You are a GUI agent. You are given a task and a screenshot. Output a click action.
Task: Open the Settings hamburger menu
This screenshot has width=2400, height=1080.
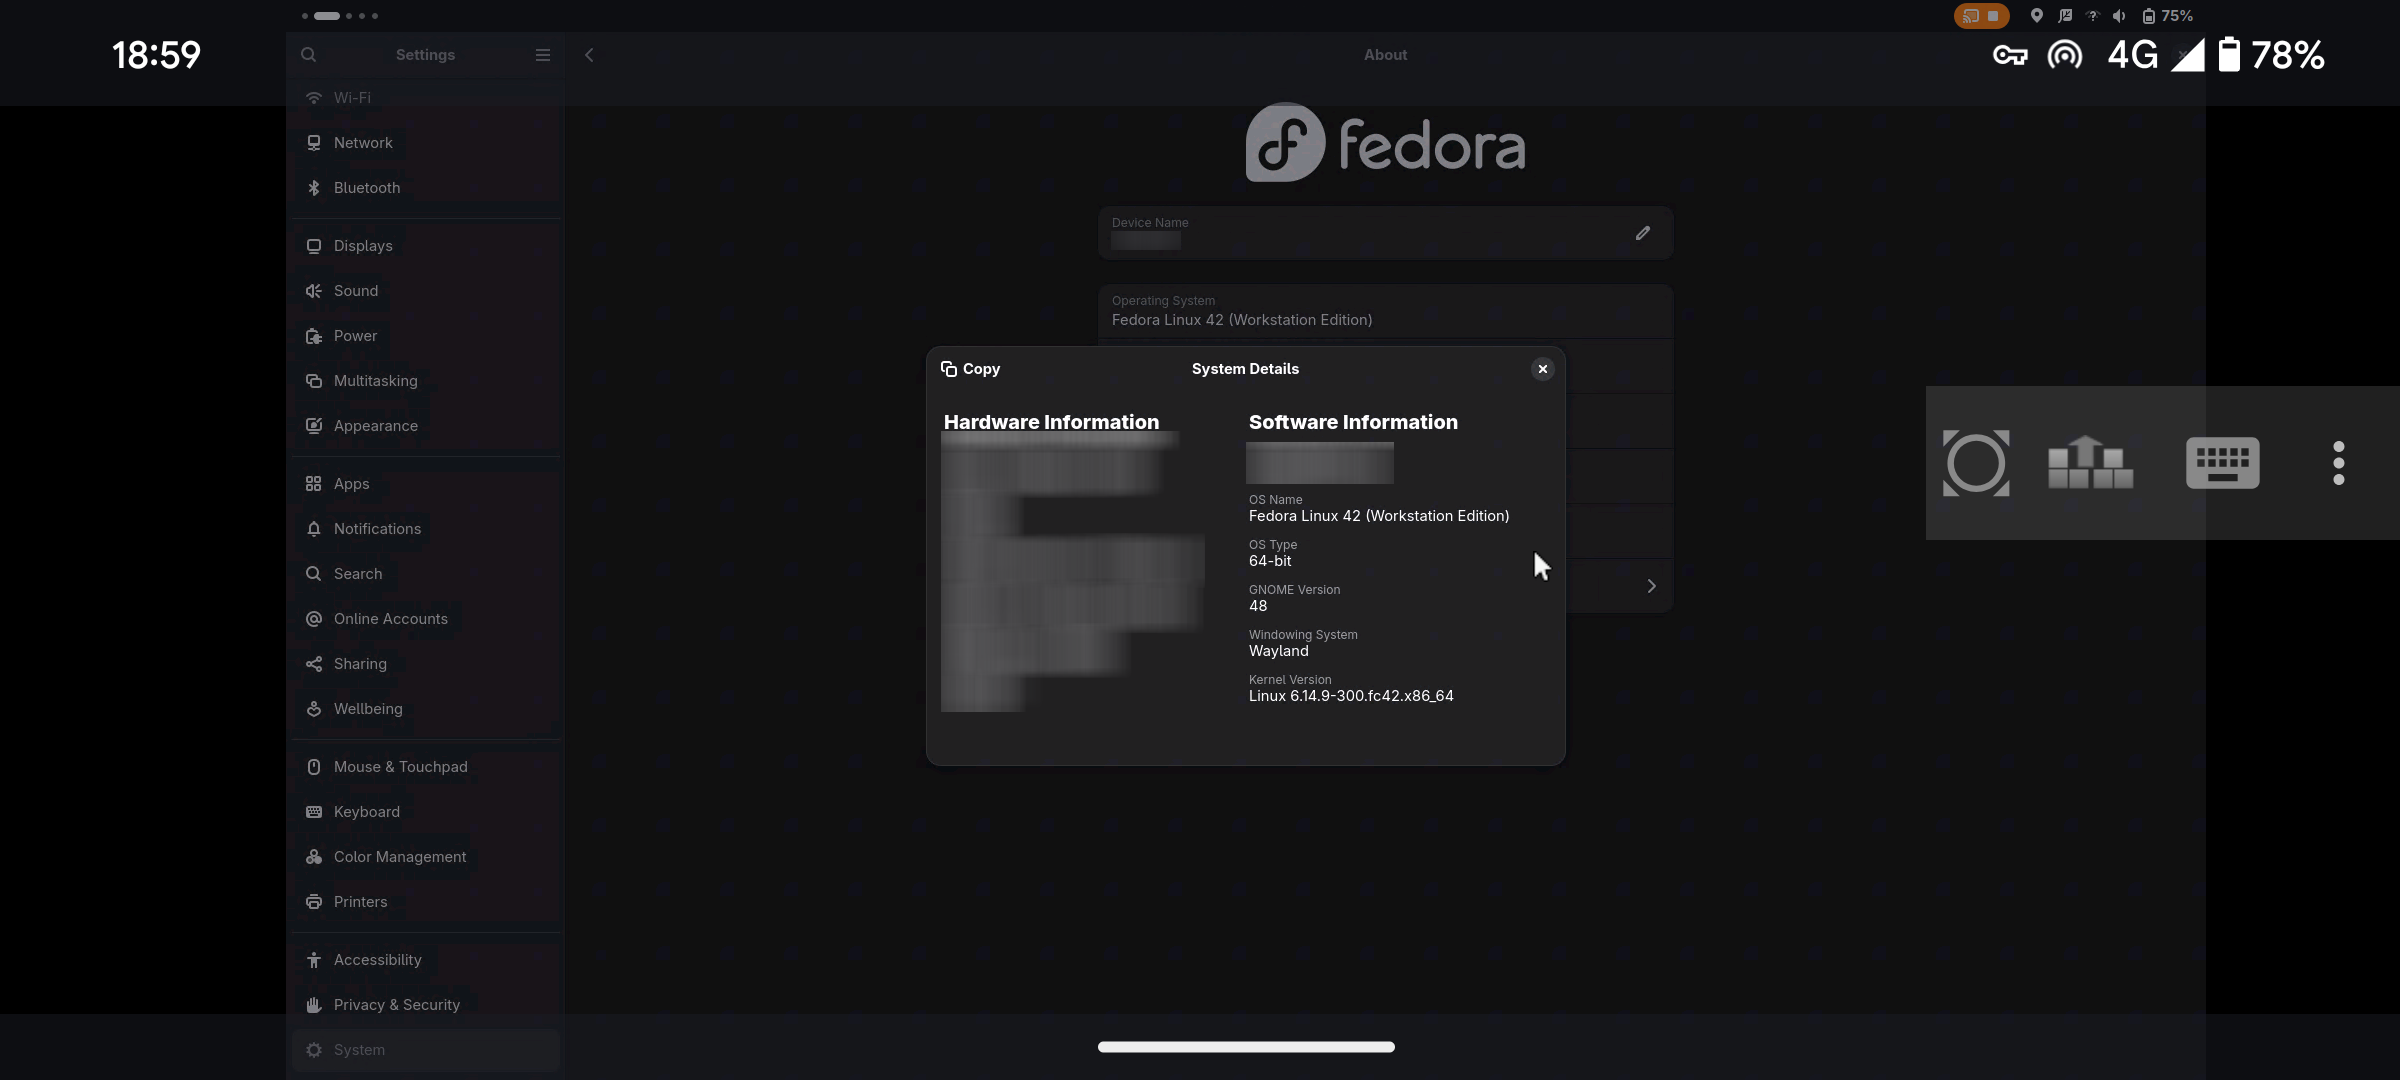tap(543, 55)
